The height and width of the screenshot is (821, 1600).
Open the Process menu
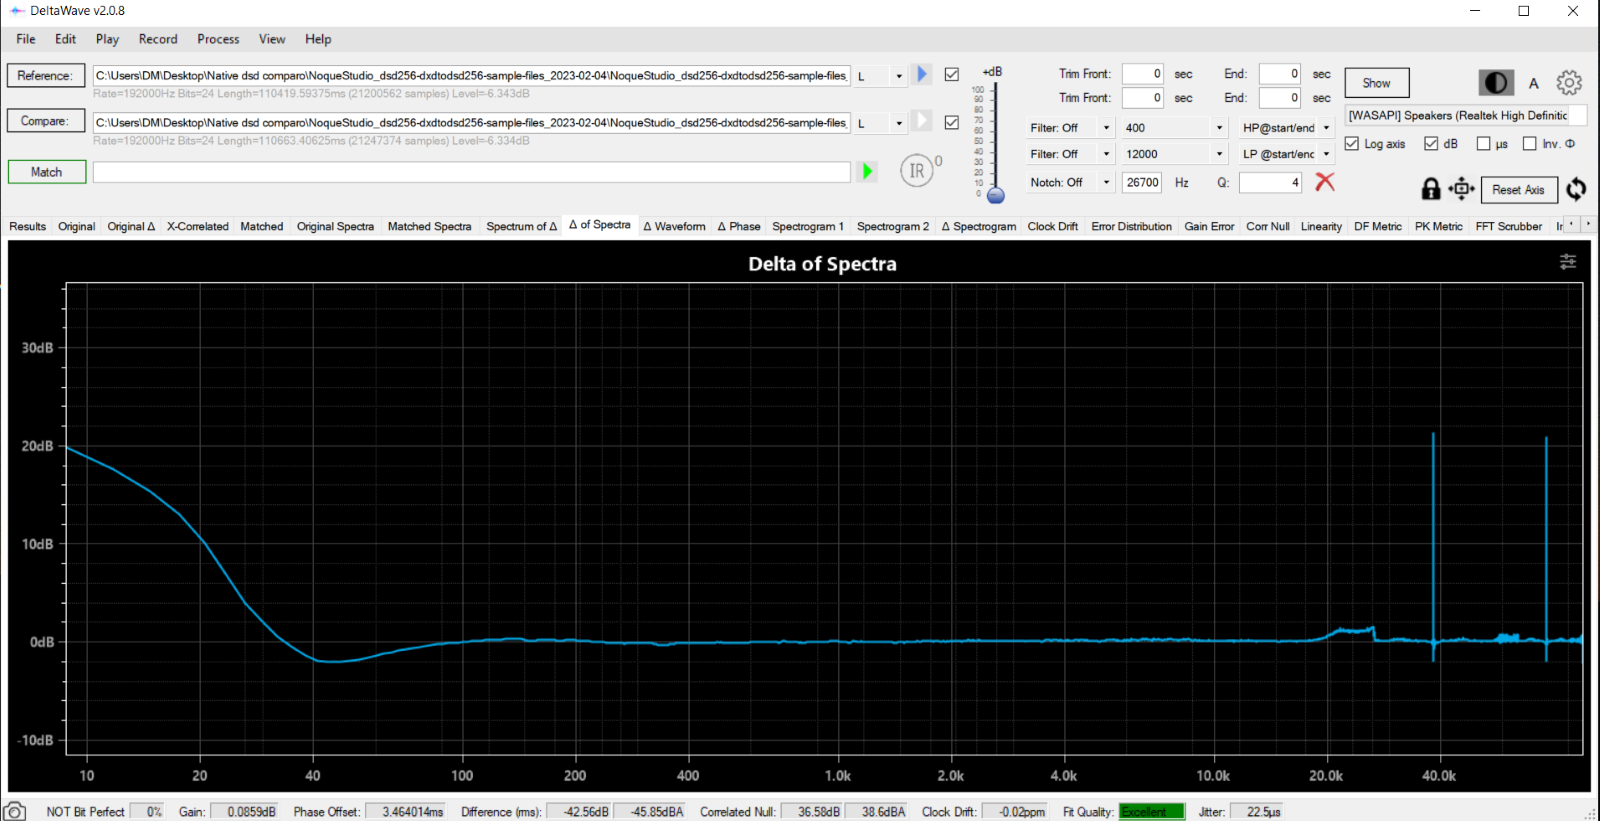pyautogui.click(x=218, y=39)
